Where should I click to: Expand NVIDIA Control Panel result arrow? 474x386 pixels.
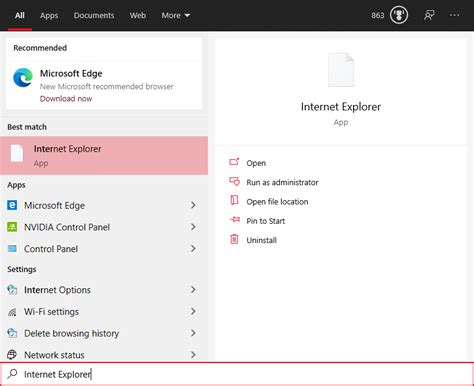point(193,227)
